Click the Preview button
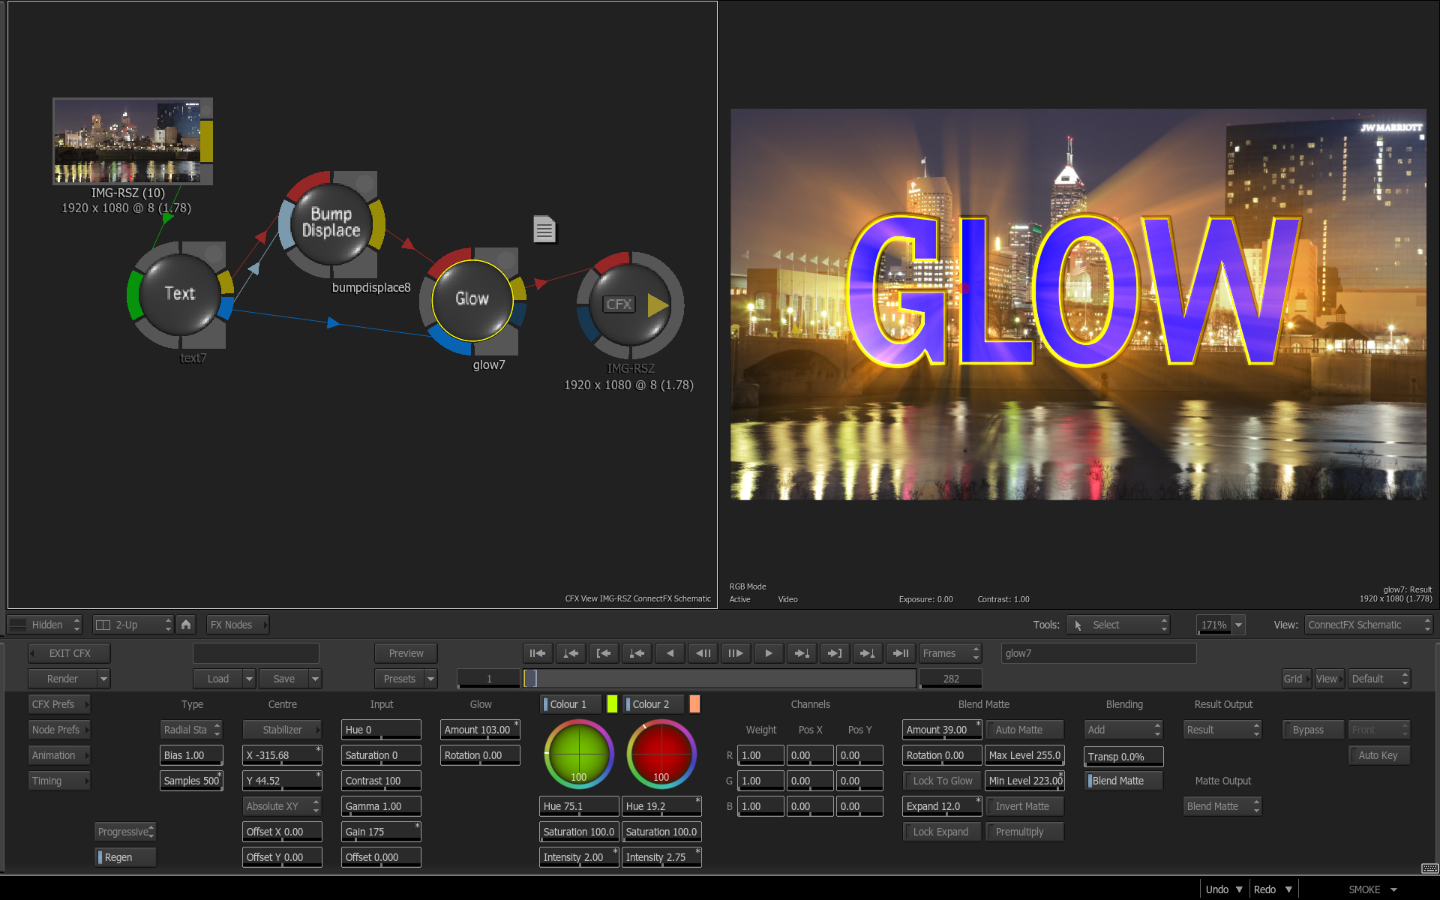 [406, 654]
